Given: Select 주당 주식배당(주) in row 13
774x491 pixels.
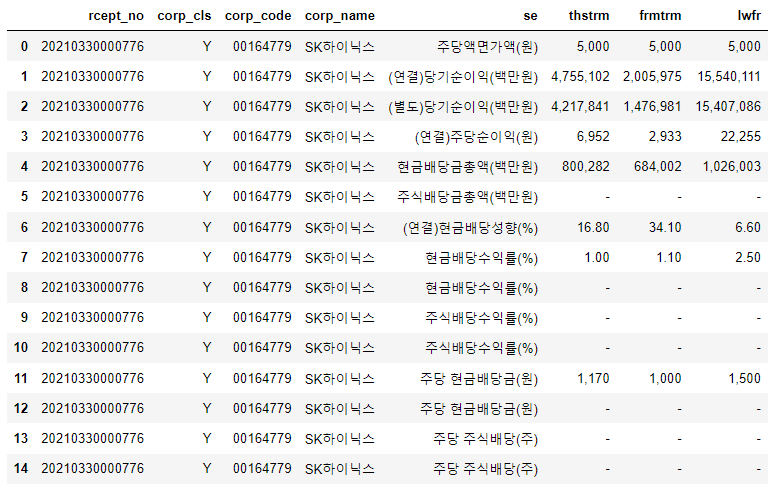Looking at the screenshot, I should 485,439.
